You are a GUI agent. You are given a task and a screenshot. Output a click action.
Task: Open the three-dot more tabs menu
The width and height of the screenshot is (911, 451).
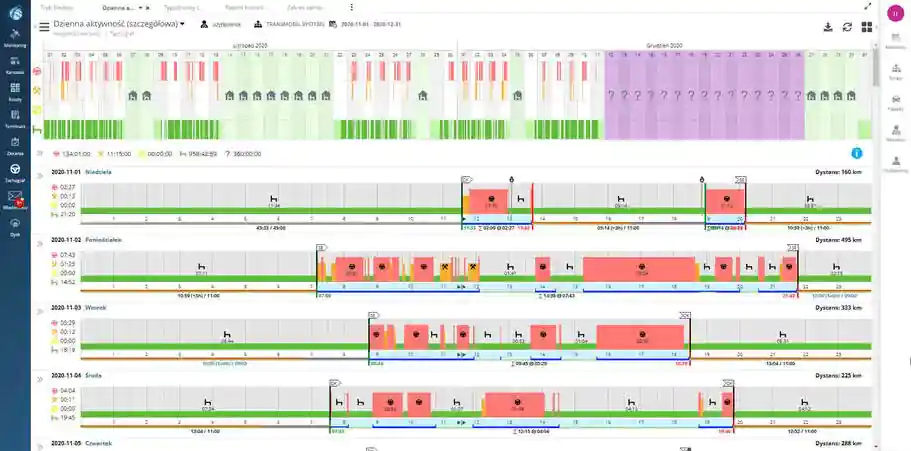click(x=351, y=8)
